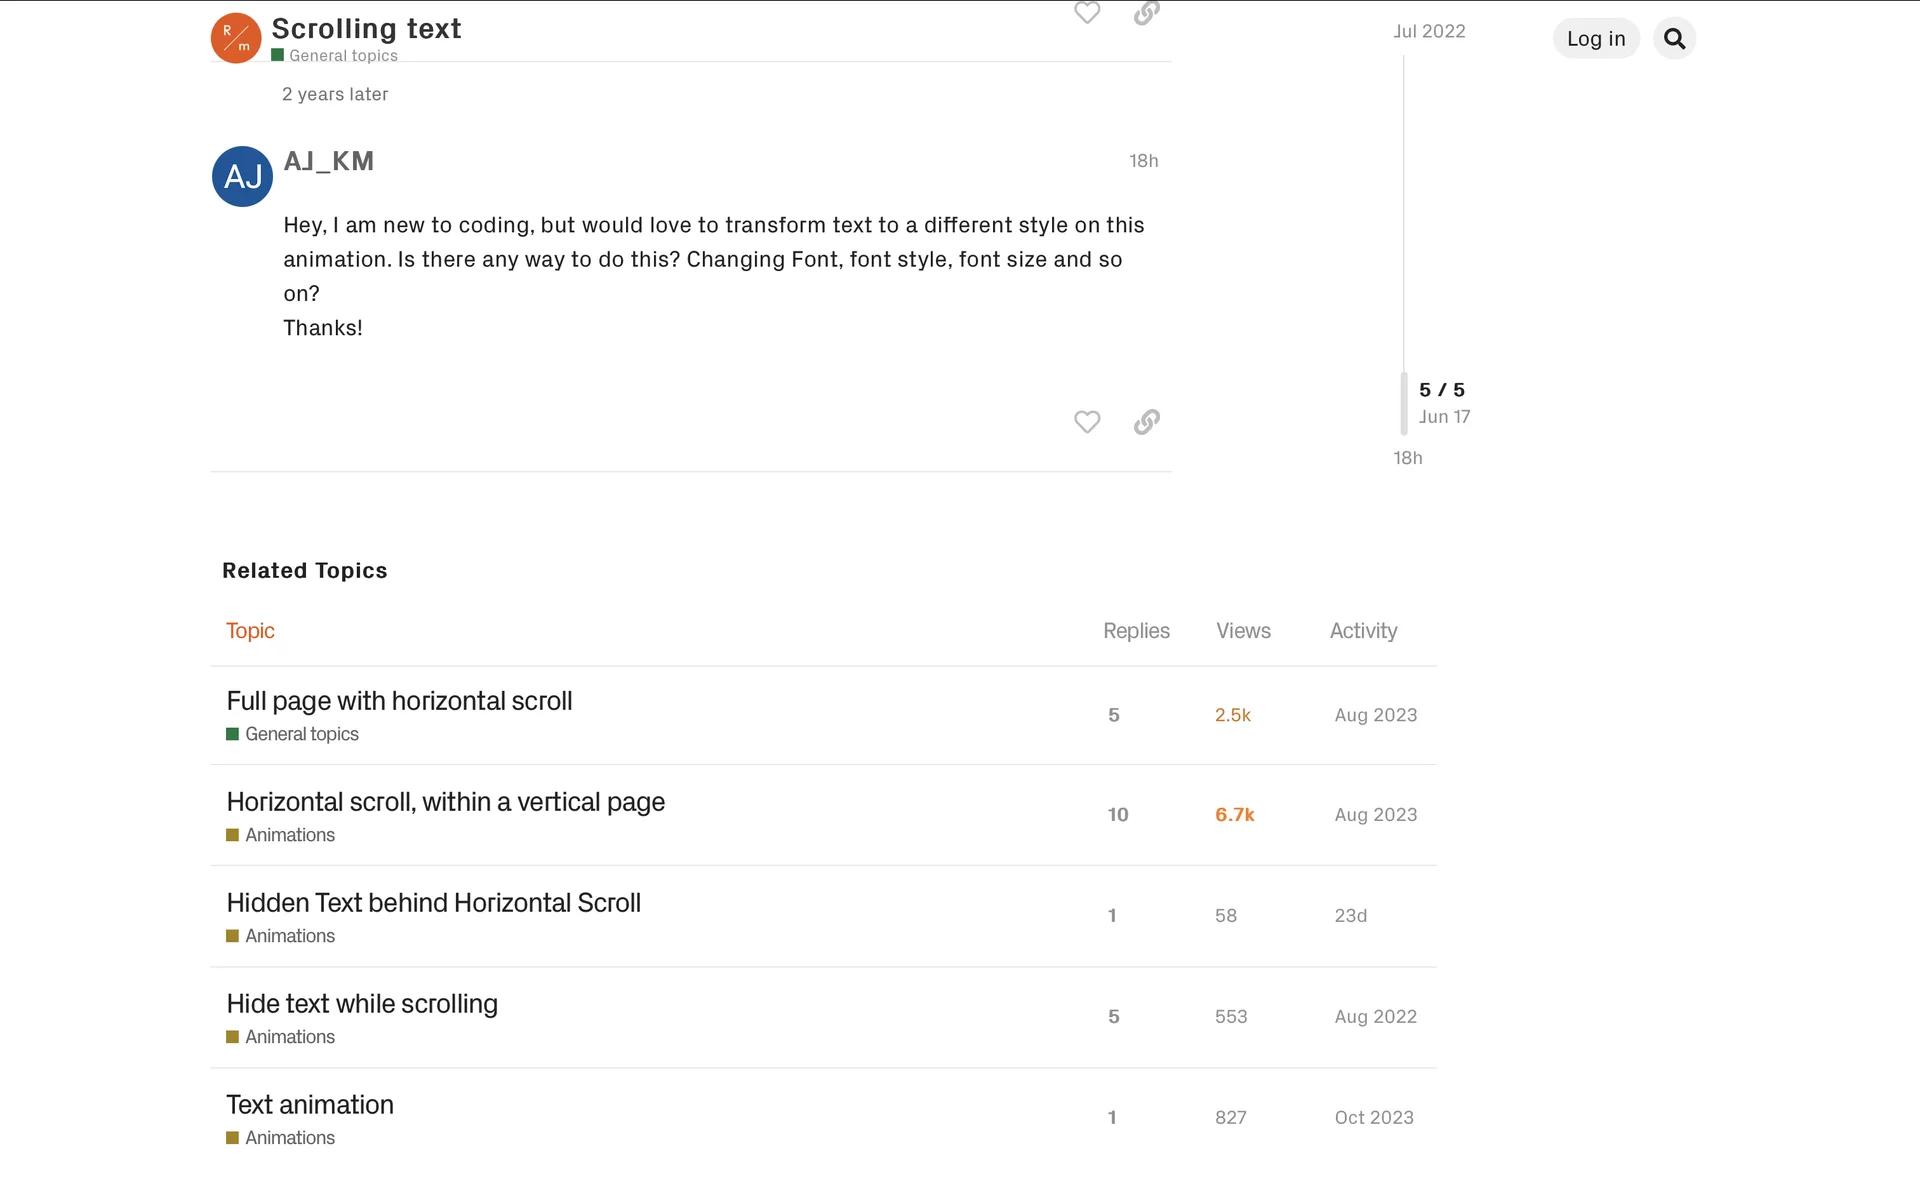Click the 18h timestamp at timeline bottom
This screenshot has width=1920, height=1200.
[x=1407, y=458]
